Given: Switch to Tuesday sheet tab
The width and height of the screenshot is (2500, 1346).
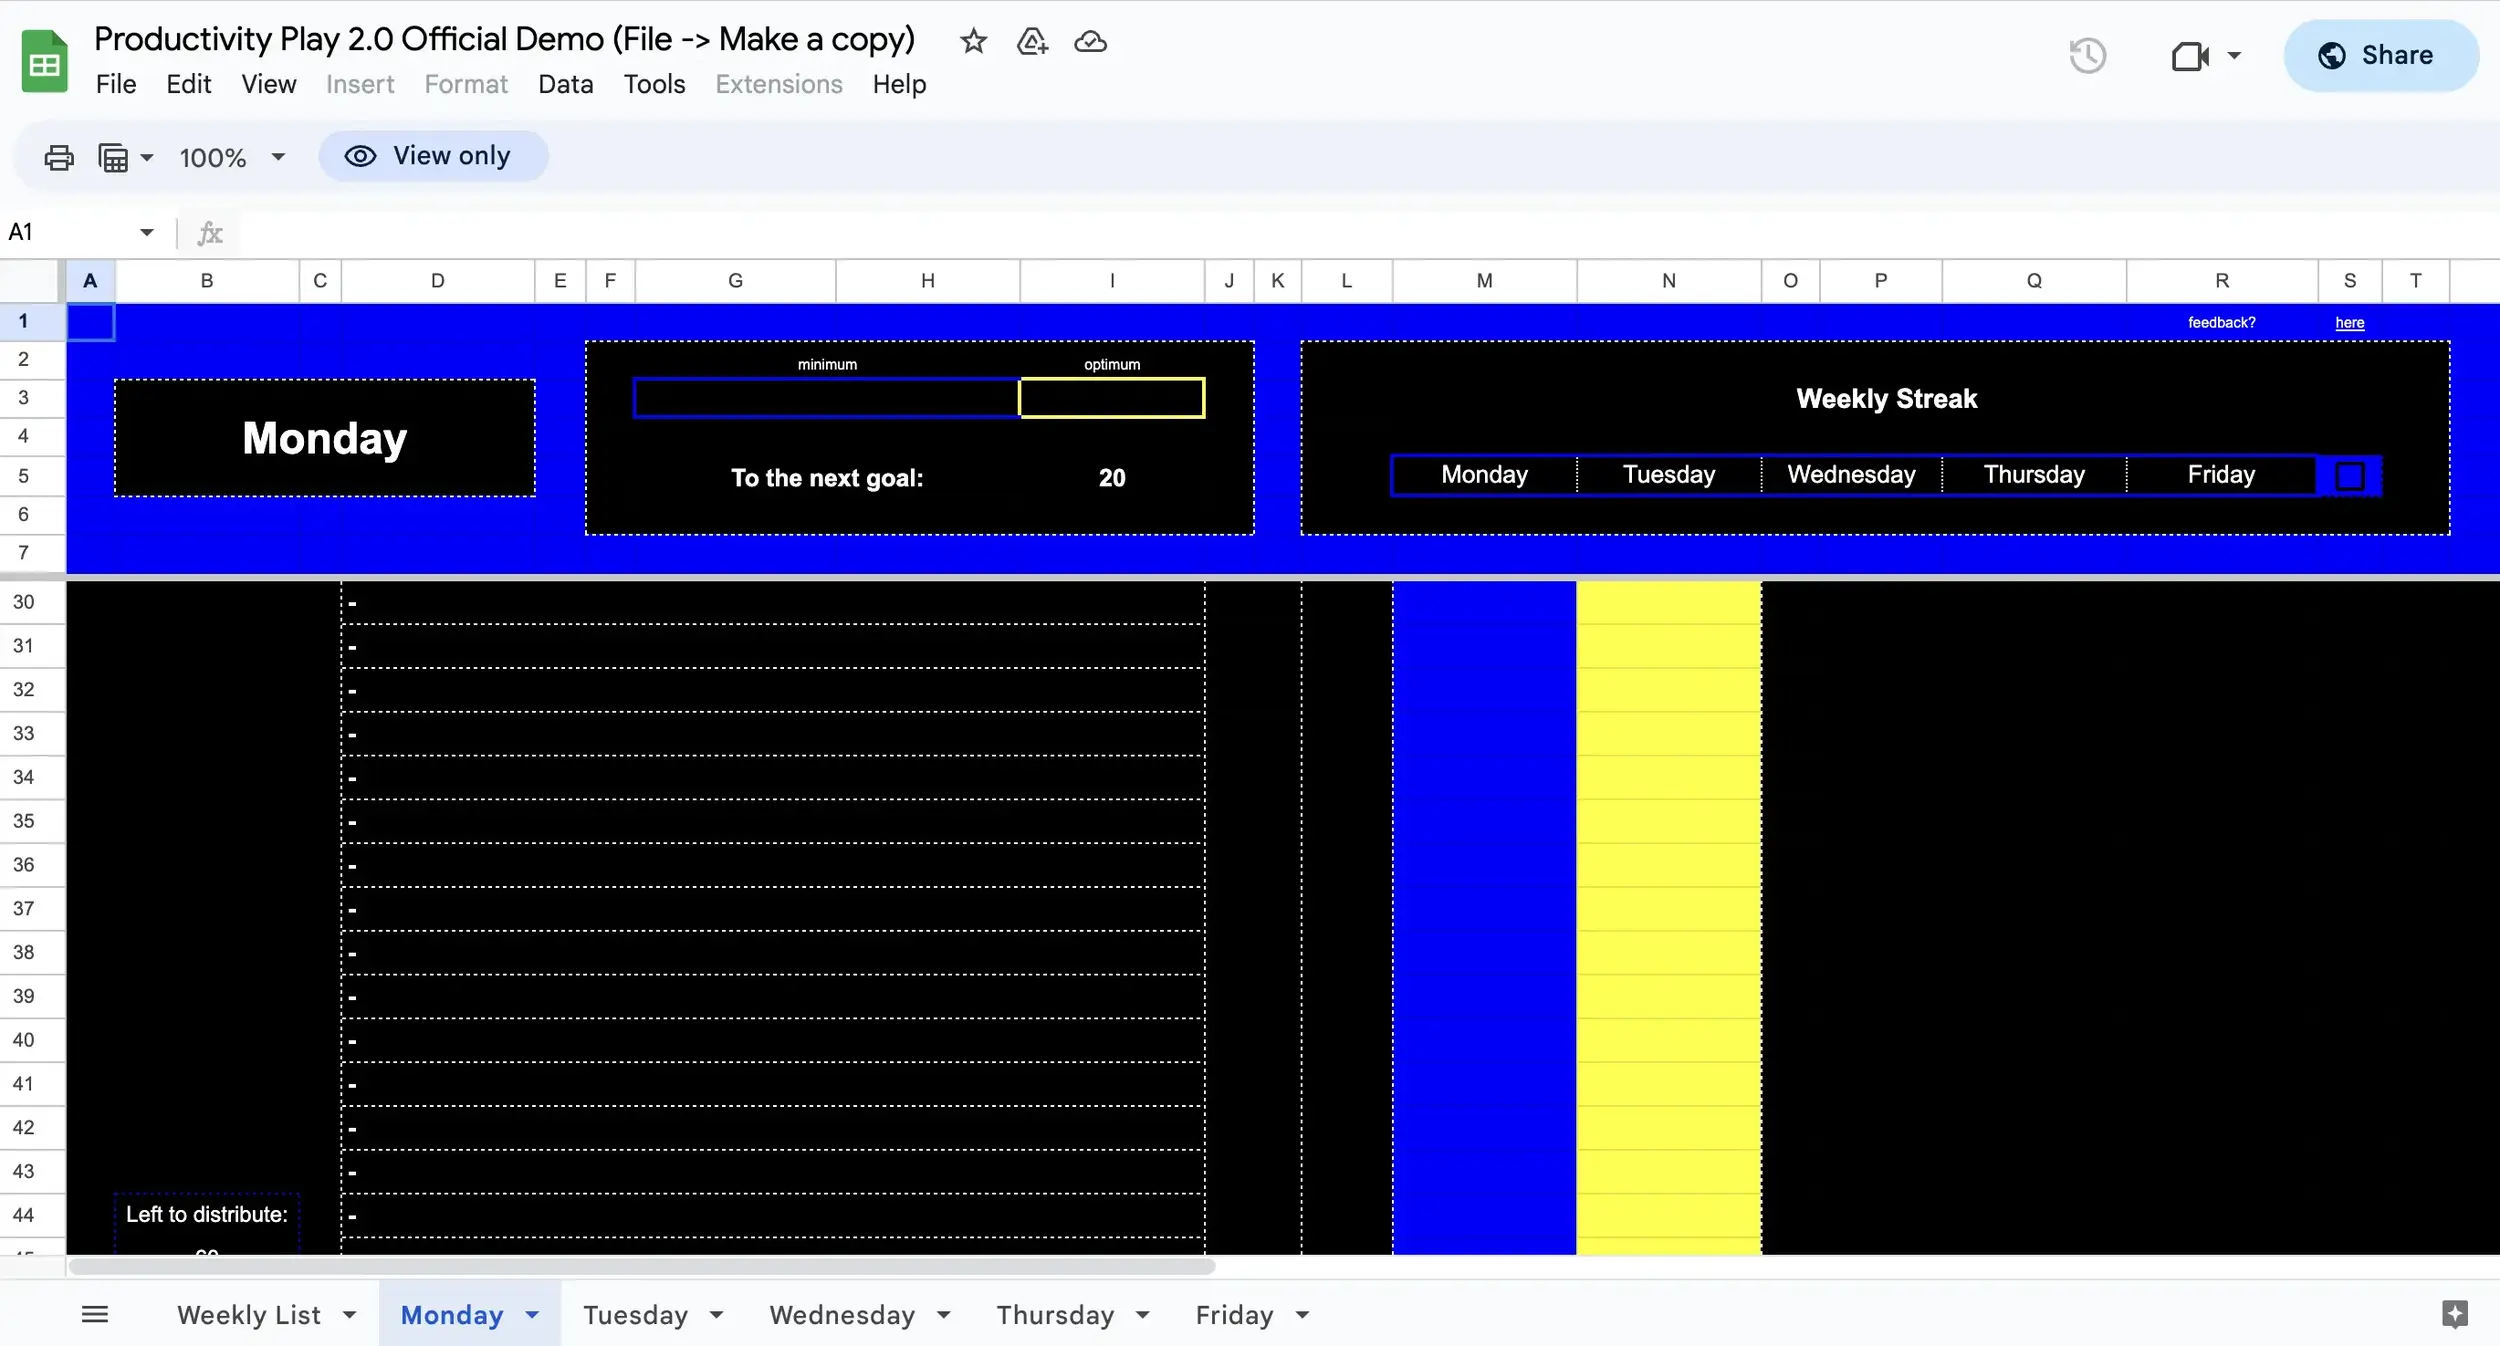Looking at the screenshot, I should (636, 1315).
